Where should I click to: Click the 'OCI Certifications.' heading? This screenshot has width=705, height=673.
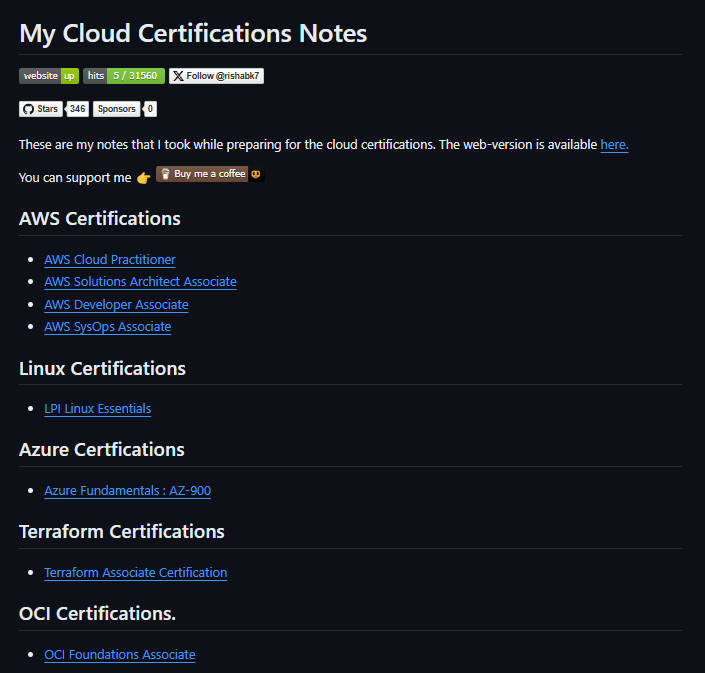click(97, 614)
